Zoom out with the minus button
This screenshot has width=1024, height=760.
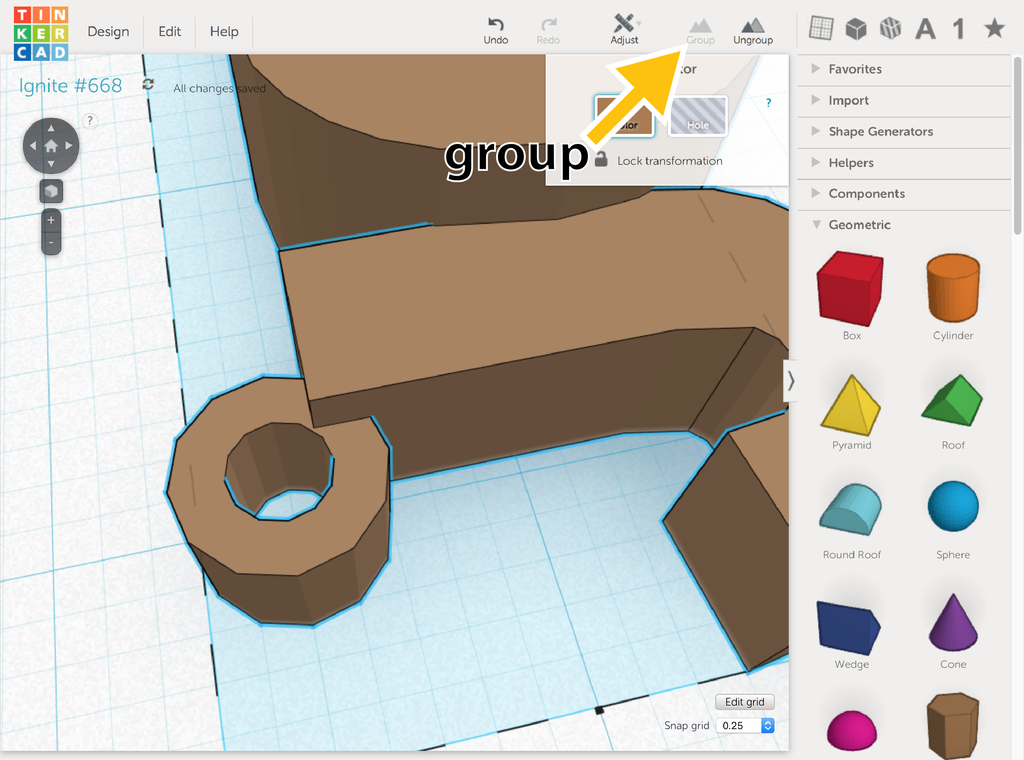click(51, 243)
